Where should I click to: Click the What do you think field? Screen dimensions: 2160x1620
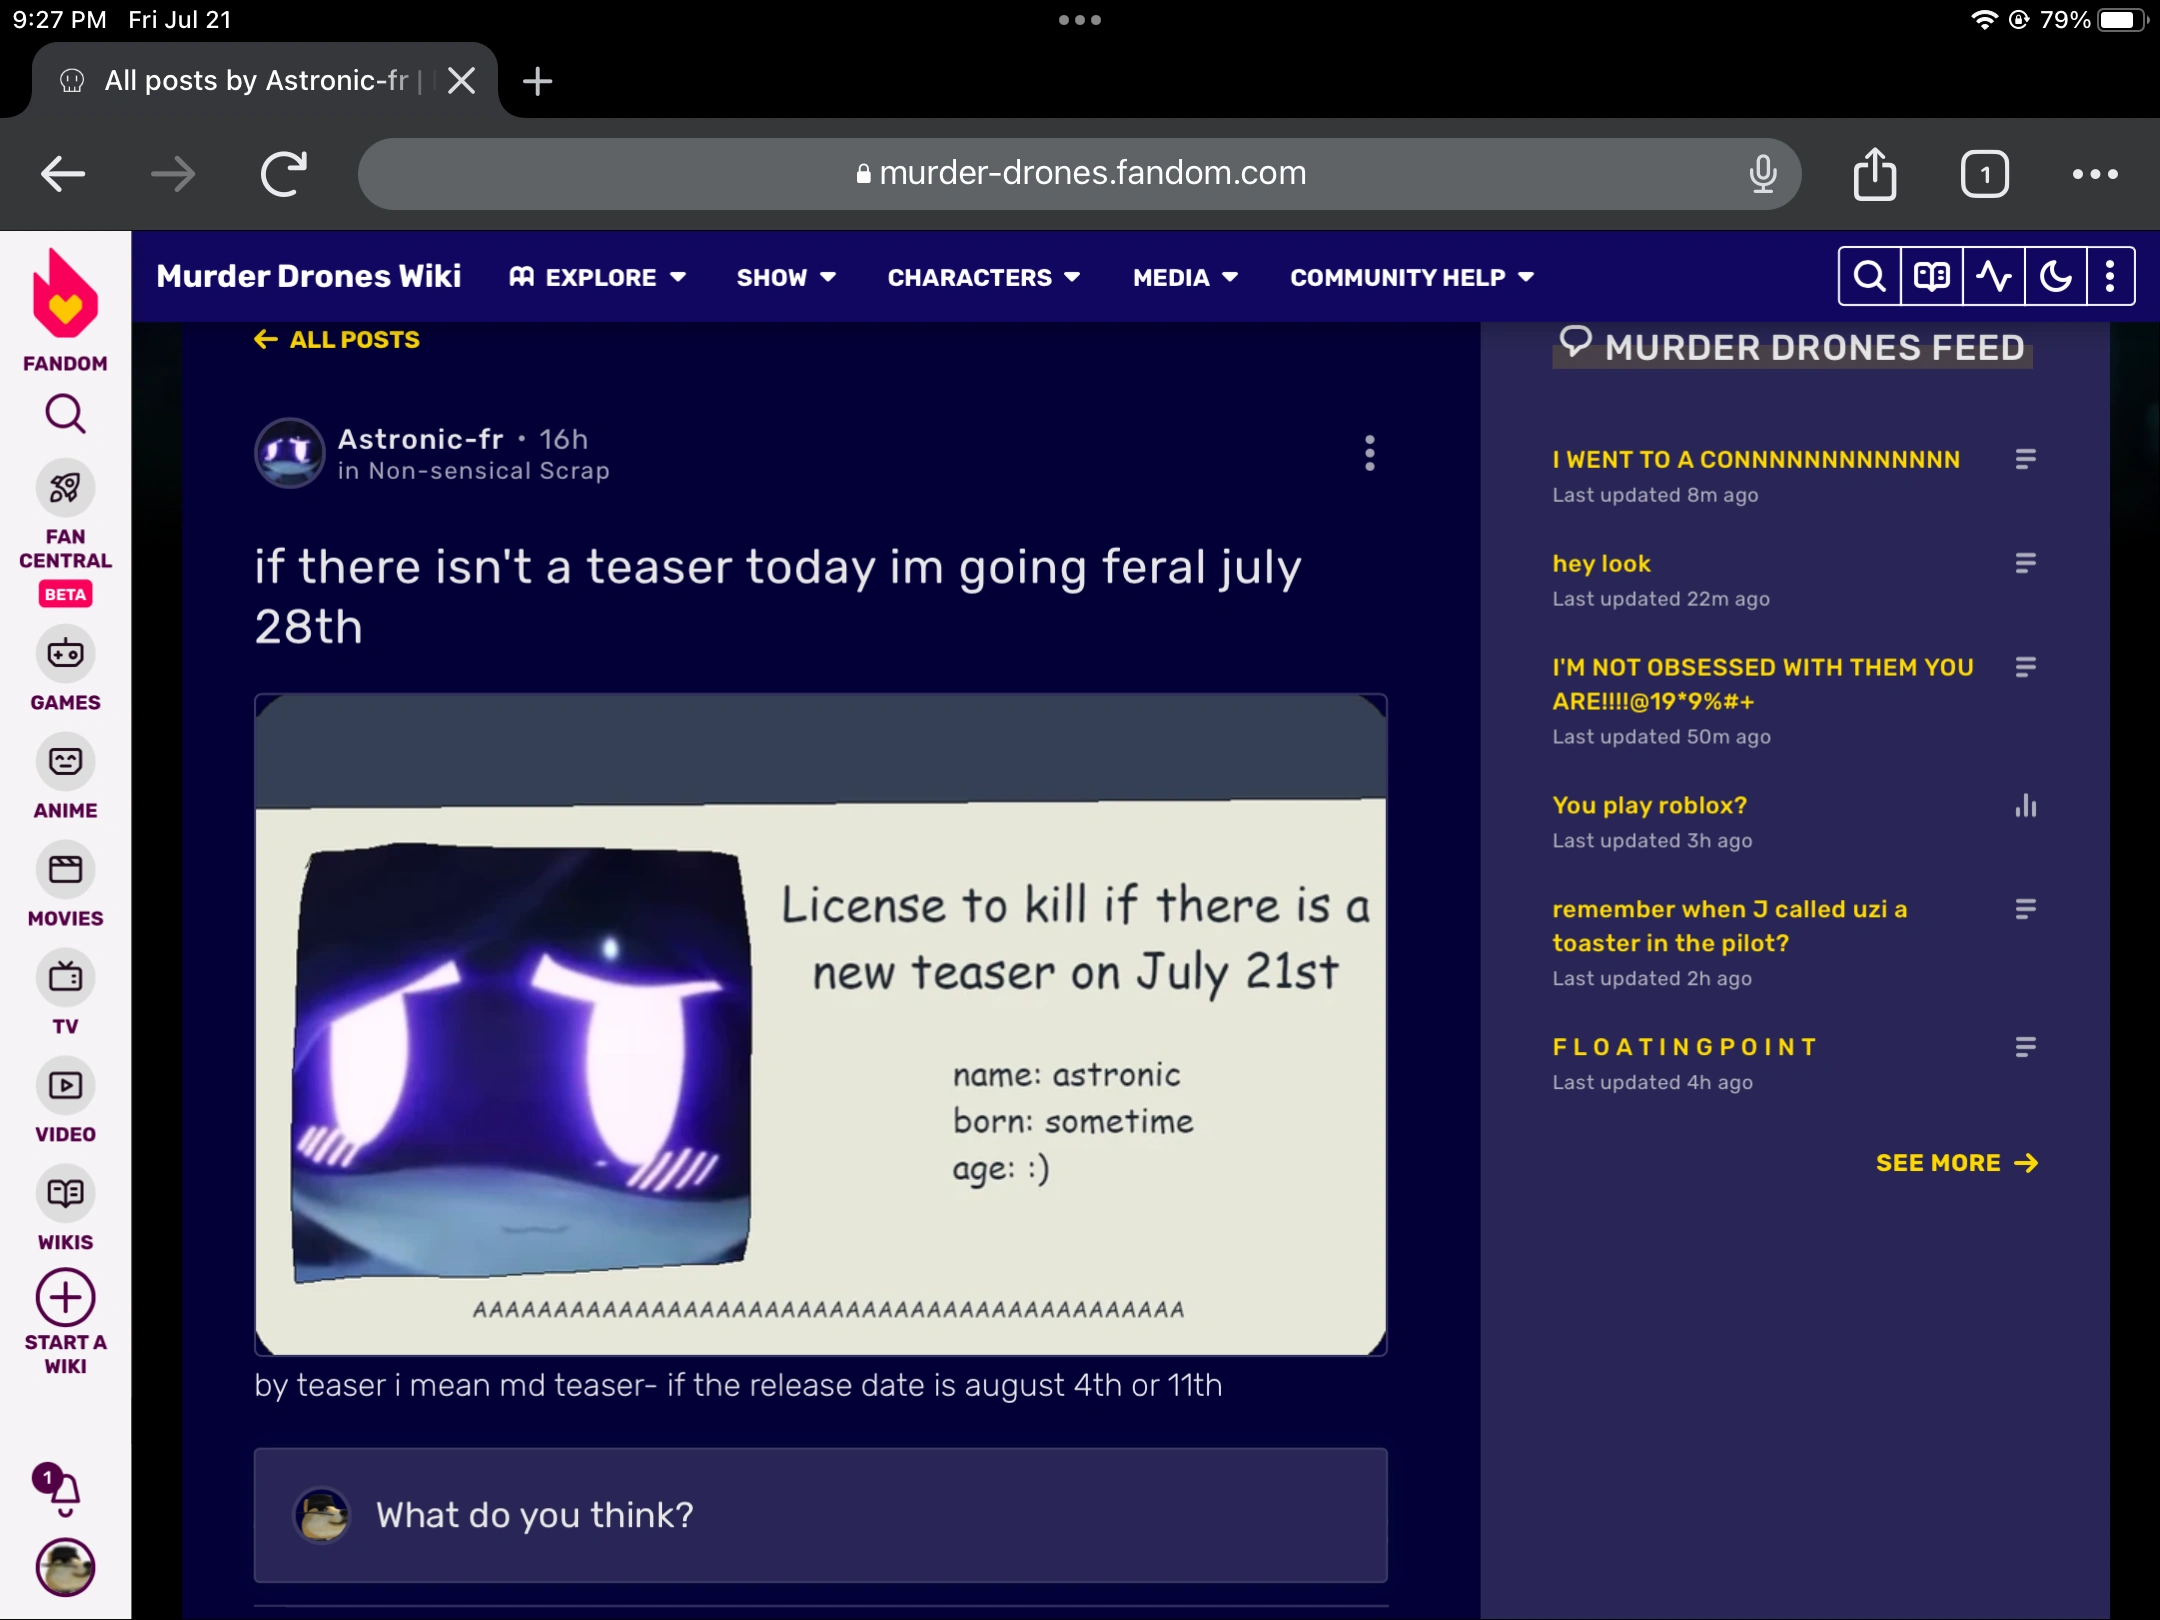tap(820, 1515)
